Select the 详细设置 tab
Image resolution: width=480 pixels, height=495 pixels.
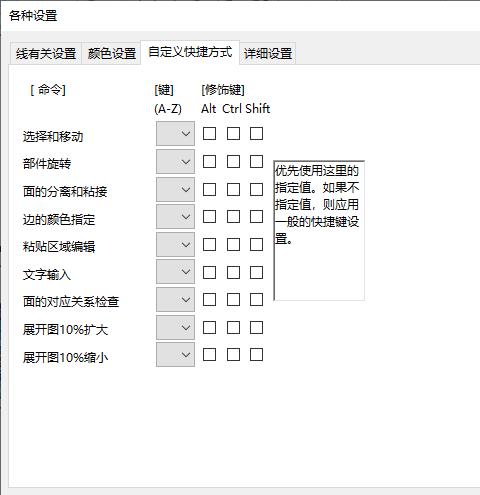(x=268, y=53)
